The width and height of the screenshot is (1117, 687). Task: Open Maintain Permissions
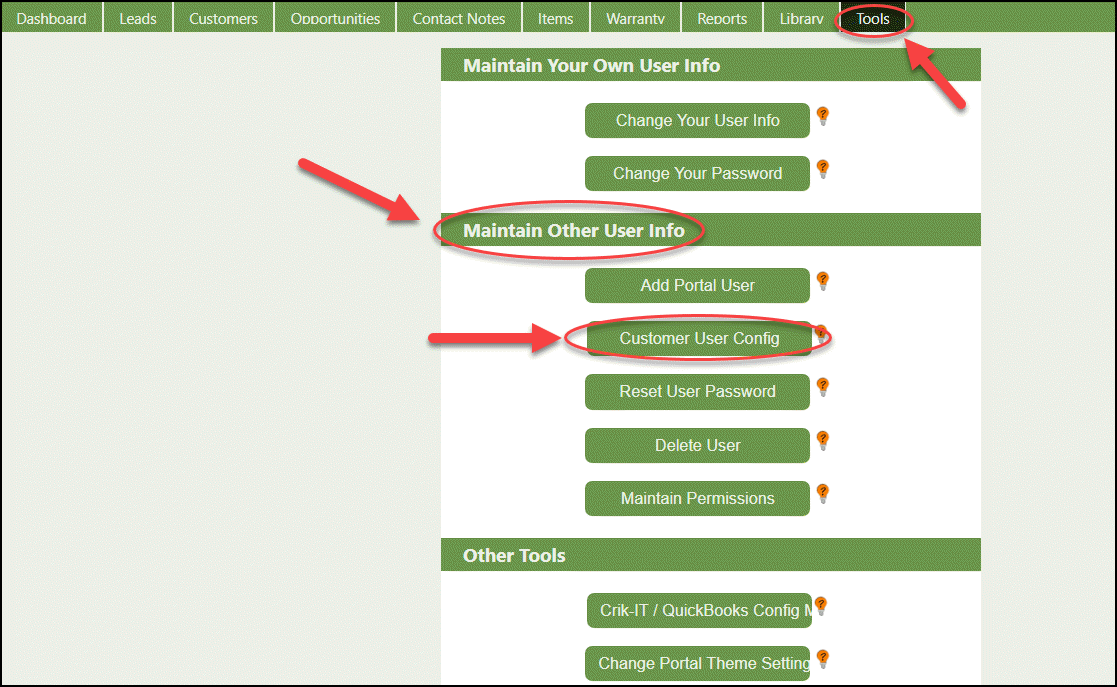pos(697,499)
